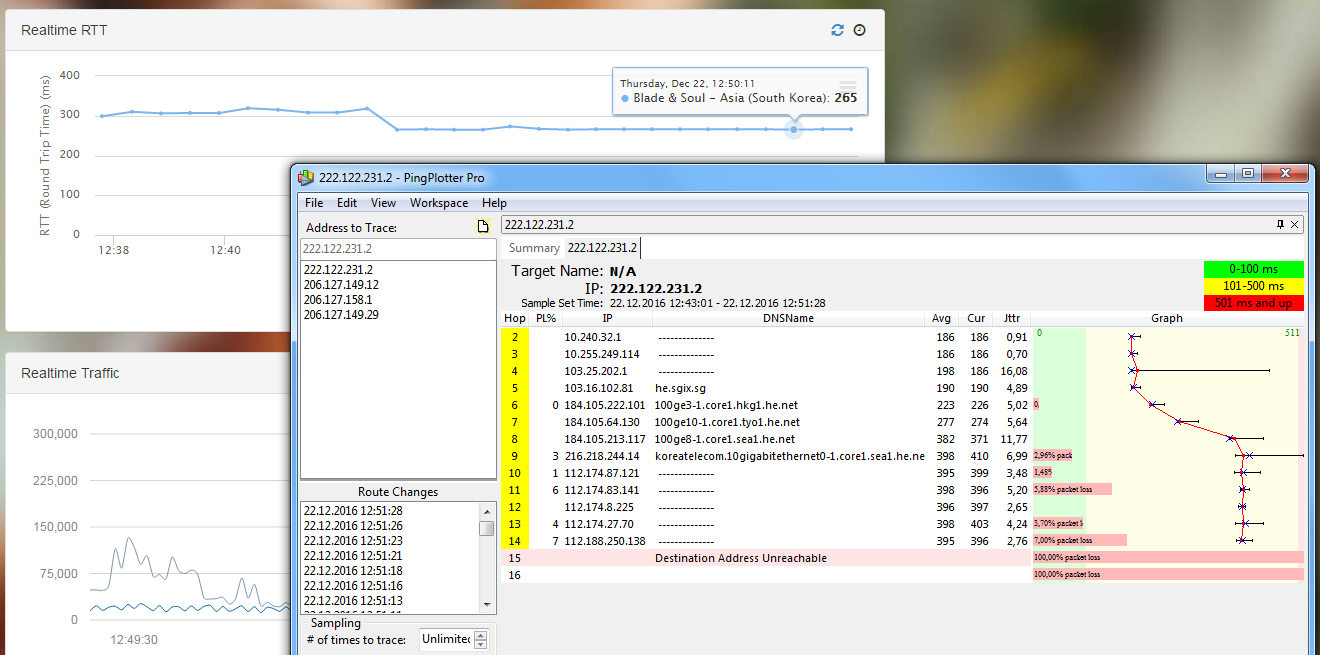Image resolution: width=1320 pixels, height=655 pixels.
Task: Click the Cur column header
Action: [x=976, y=318]
